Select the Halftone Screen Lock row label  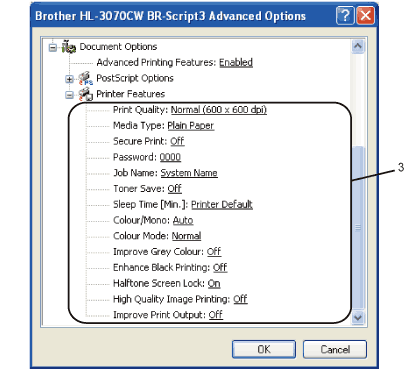(x=159, y=283)
